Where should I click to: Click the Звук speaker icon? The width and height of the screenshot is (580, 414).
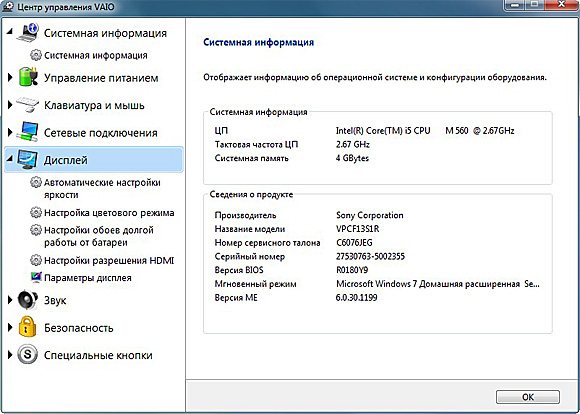click(28, 300)
